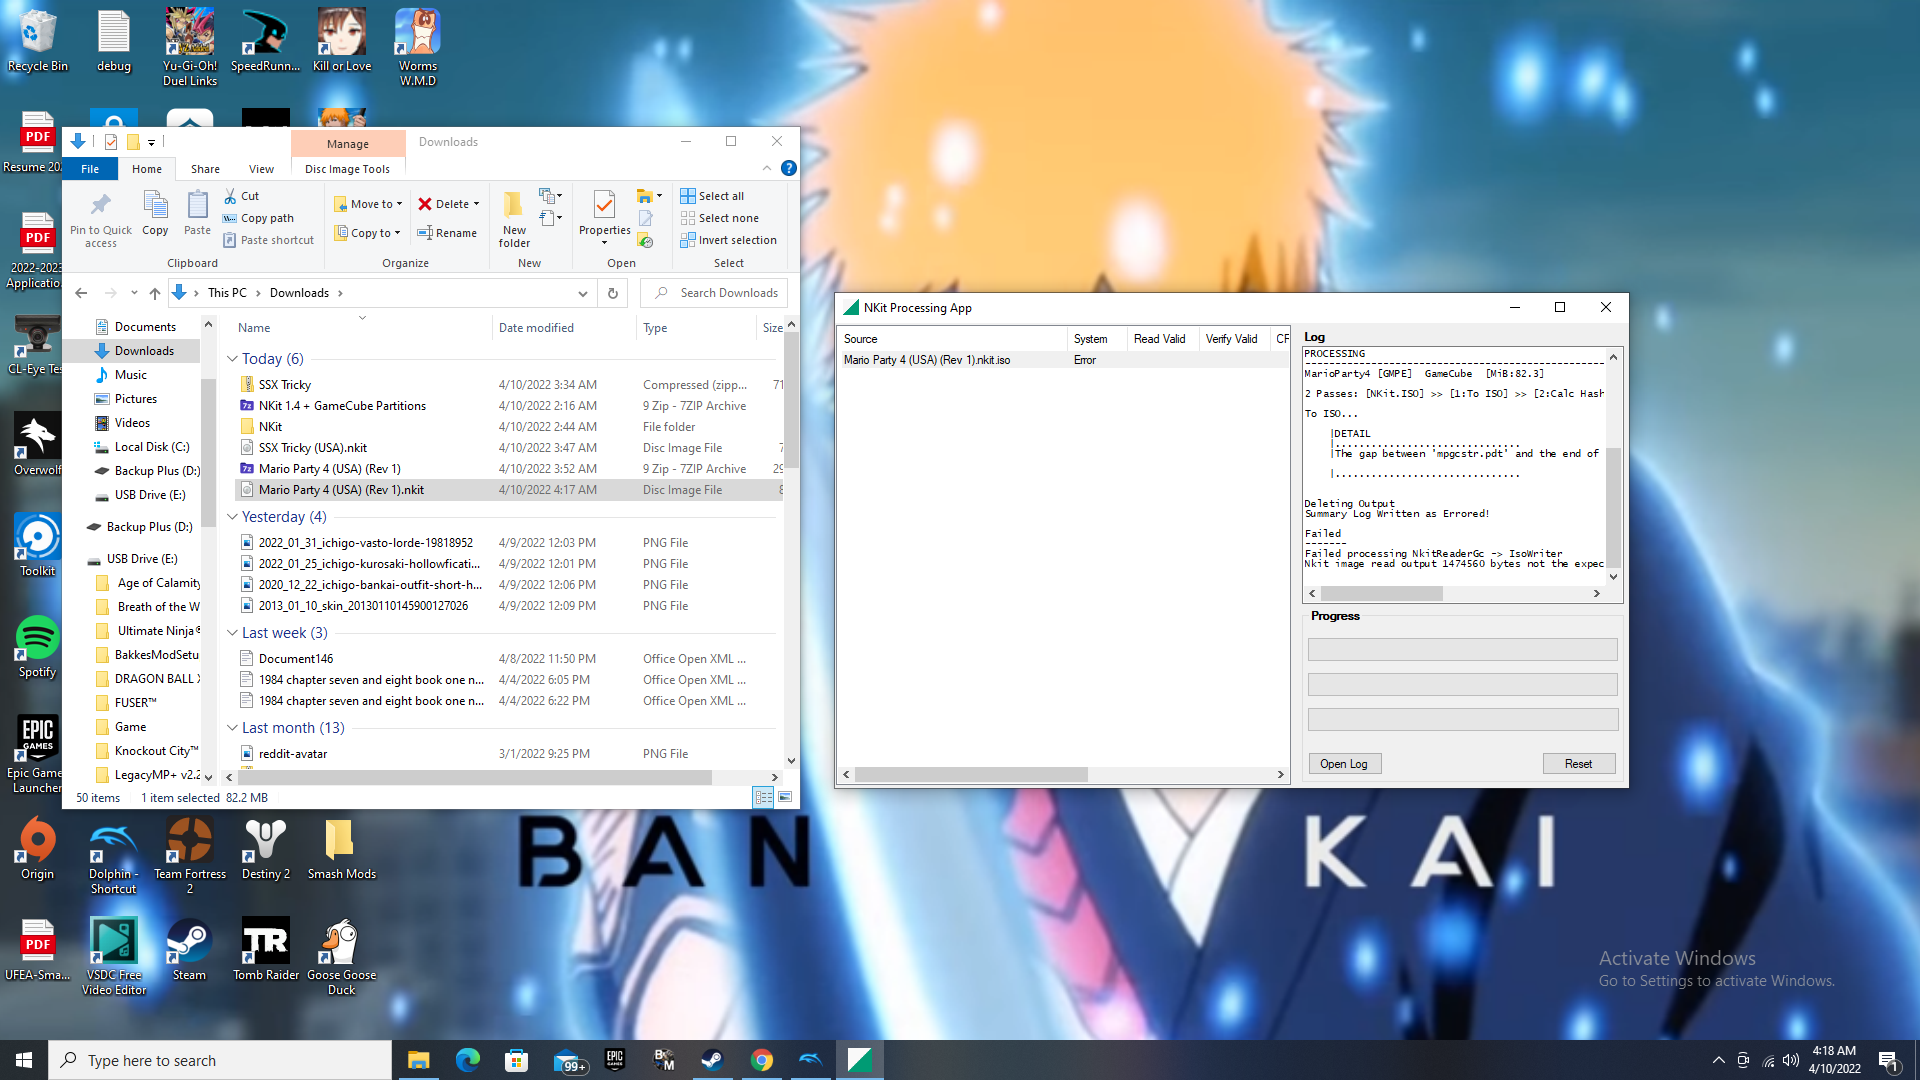Open the Windows Start menu
The image size is (1920, 1080).
click(x=24, y=1060)
